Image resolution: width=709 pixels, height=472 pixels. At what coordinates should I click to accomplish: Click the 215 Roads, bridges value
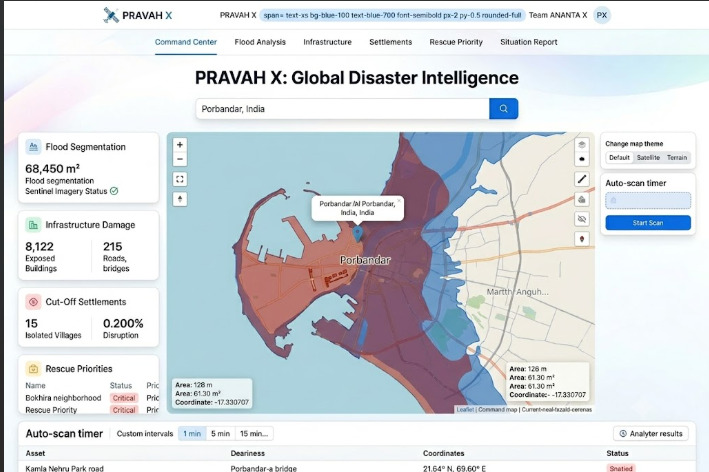[113, 246]
